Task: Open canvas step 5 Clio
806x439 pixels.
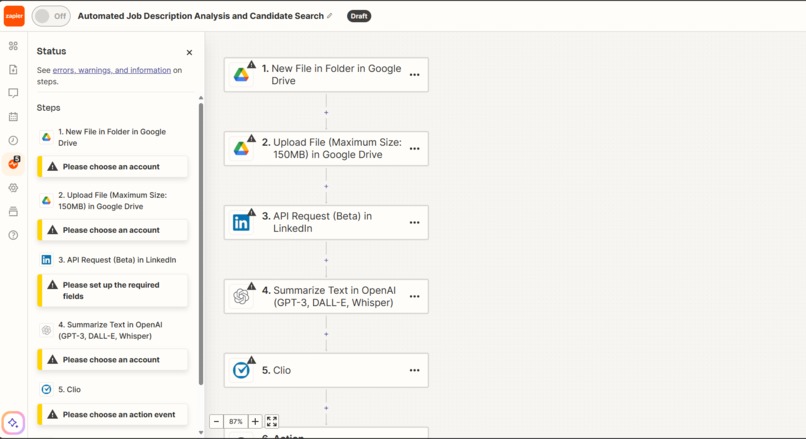Action: [326, 370]
